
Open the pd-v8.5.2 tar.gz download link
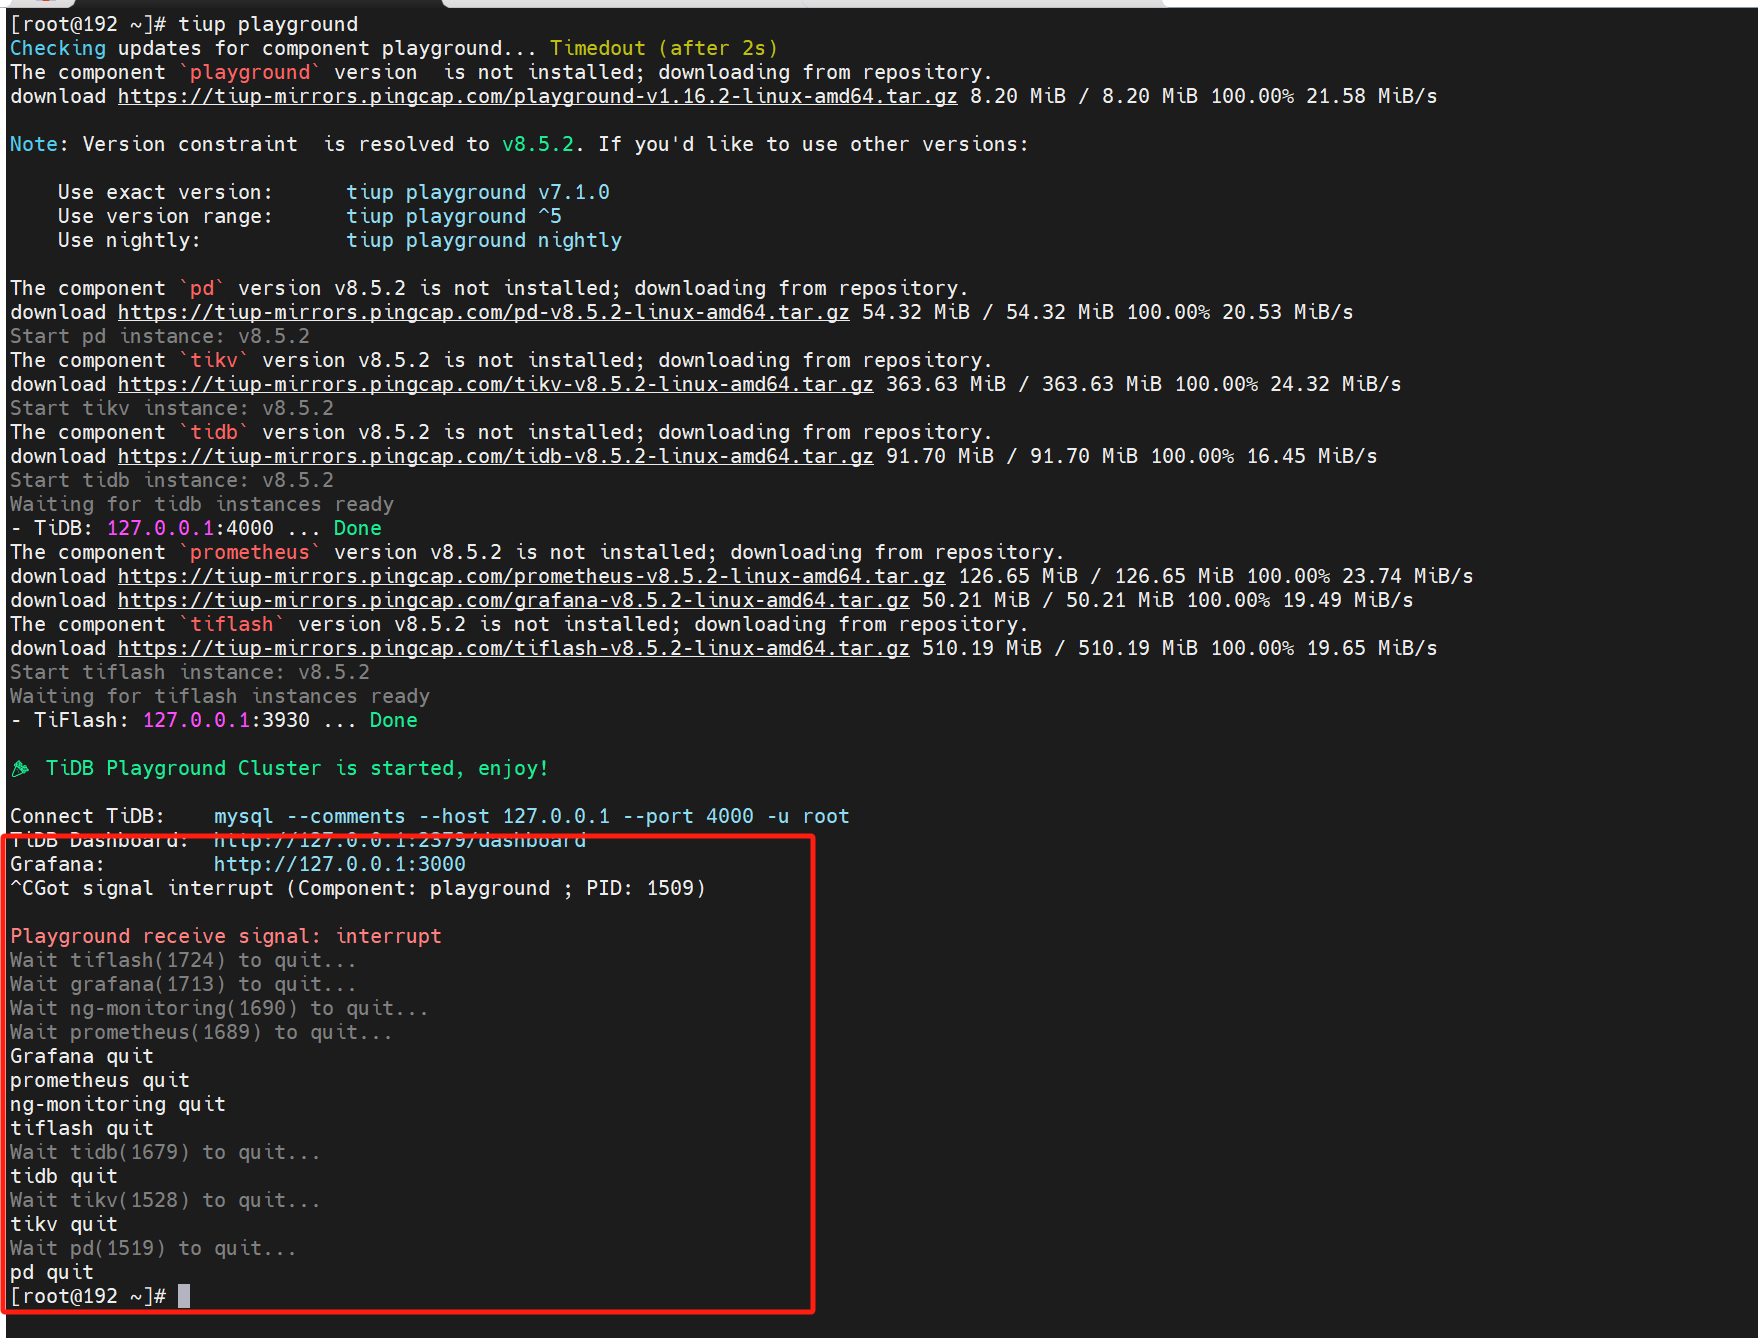tap(484, 312)
